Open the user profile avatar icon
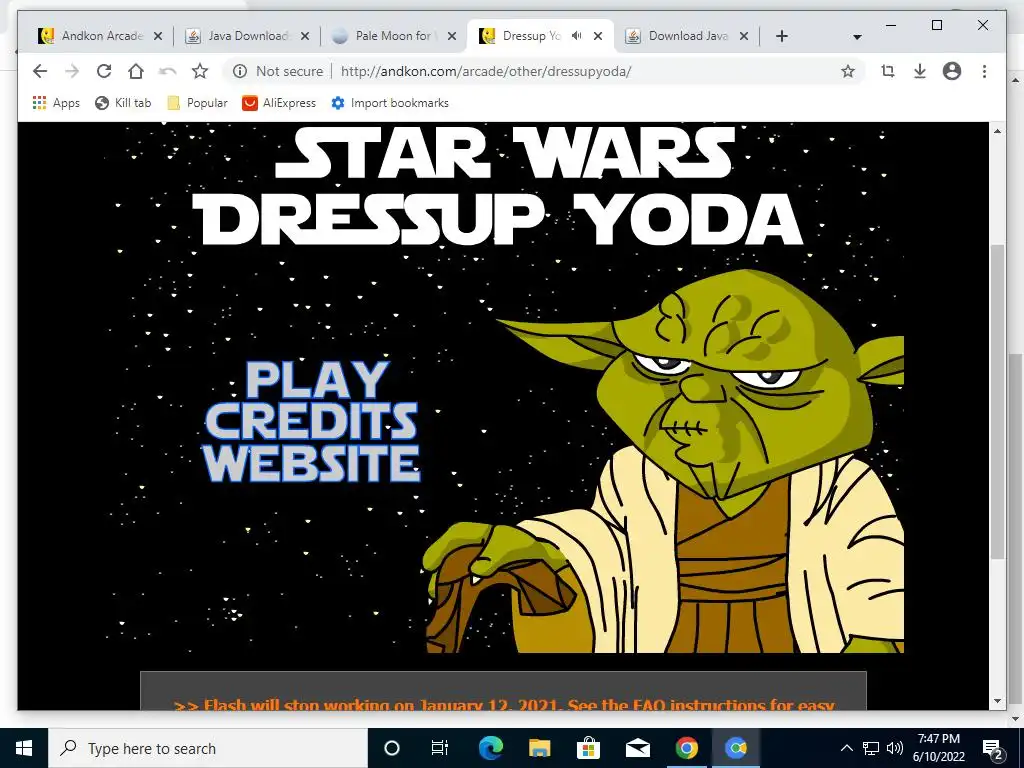The image size is (1024, 768). coord(952,71)
